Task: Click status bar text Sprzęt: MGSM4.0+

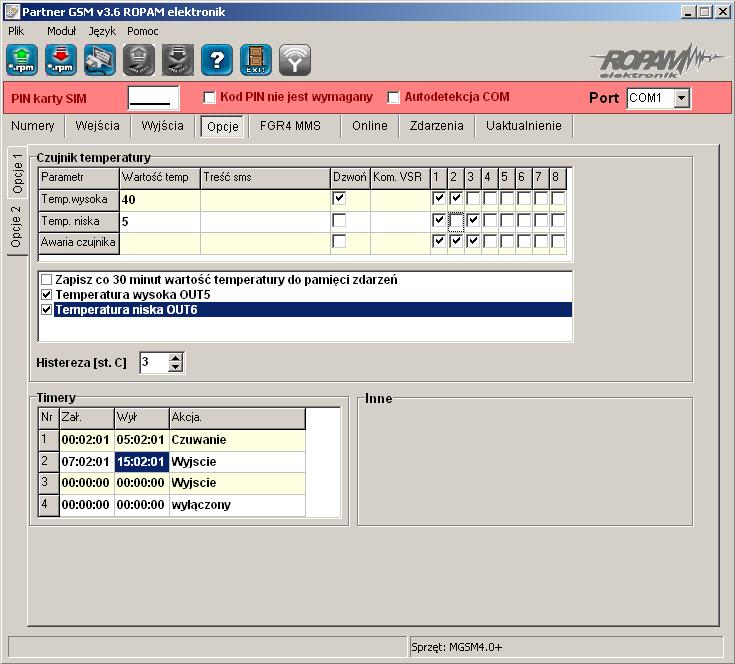Action: [456, 647]
